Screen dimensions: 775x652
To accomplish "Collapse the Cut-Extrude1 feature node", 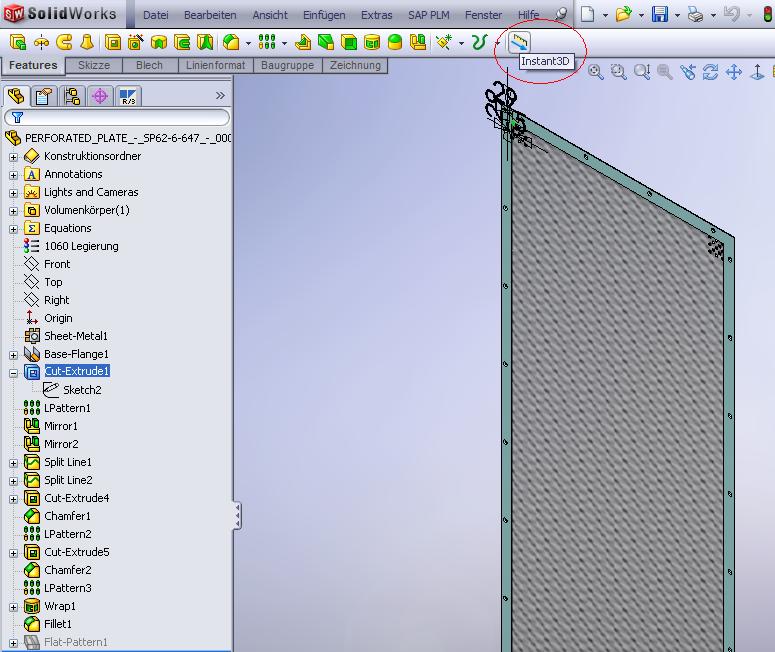I will coord(13,372).
